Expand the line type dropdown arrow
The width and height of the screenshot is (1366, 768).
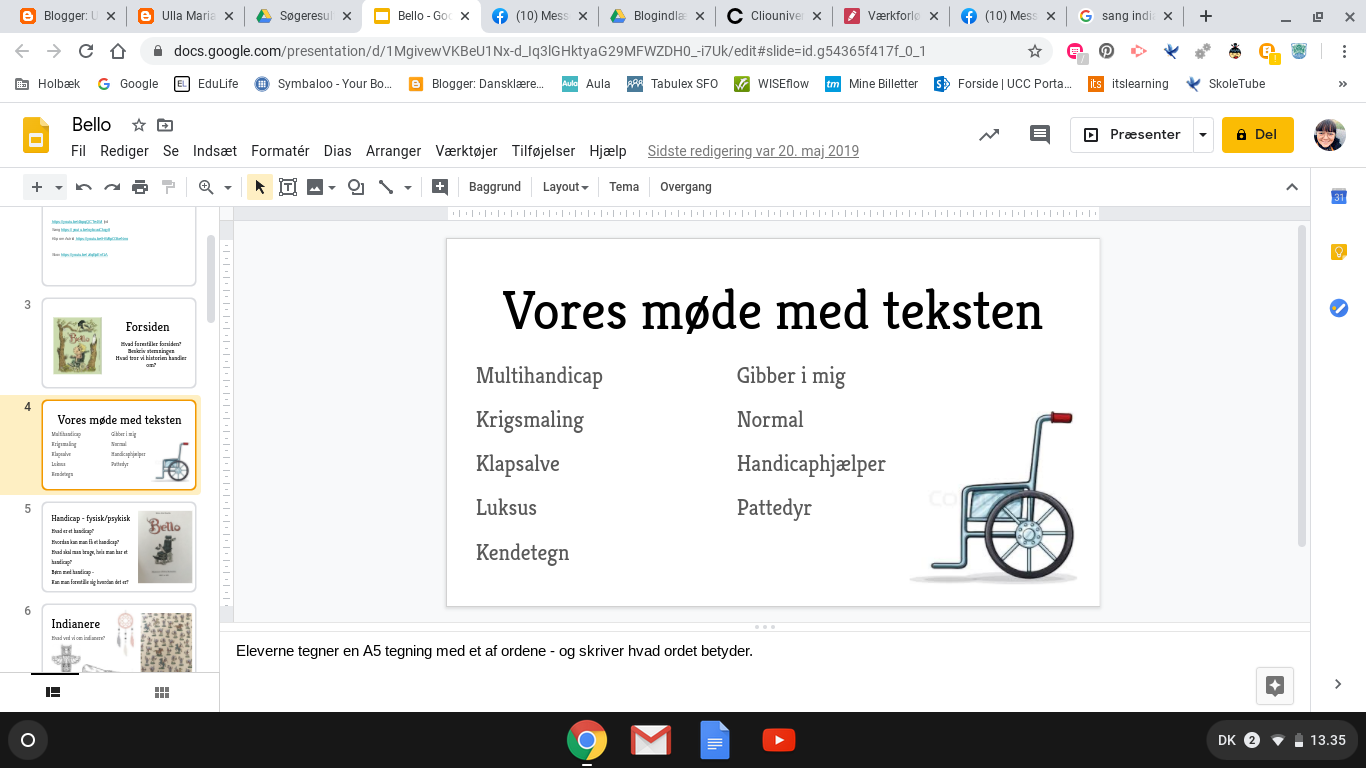click(x=408, y=187)
